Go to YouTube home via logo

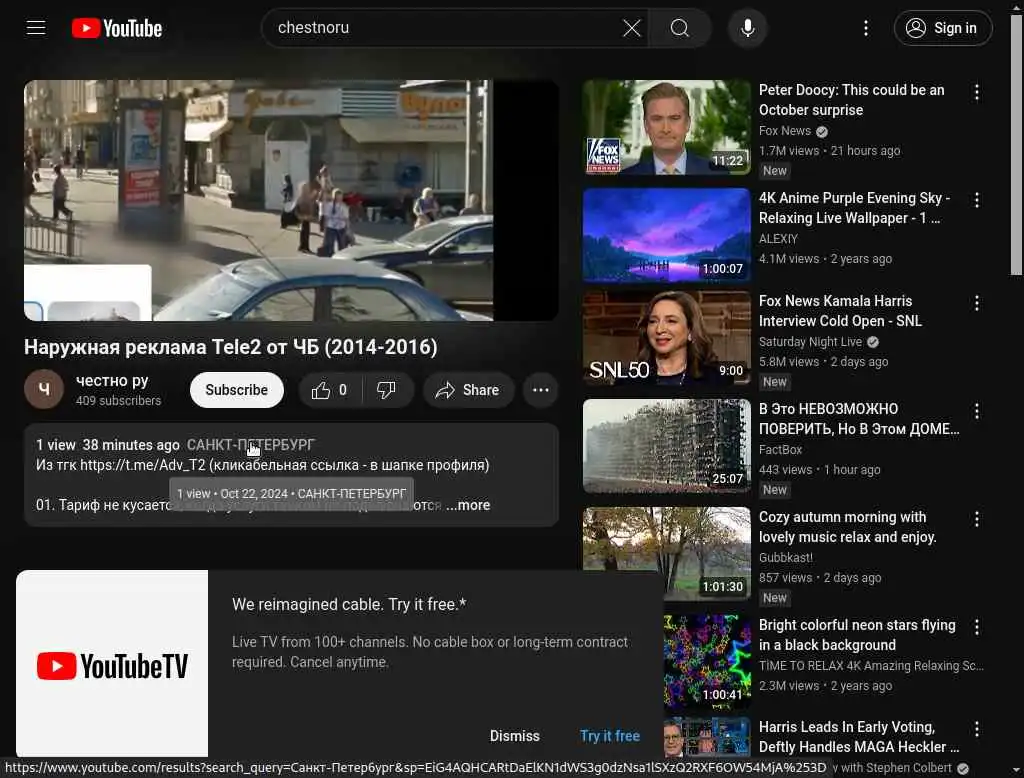(x=117, y=28)
